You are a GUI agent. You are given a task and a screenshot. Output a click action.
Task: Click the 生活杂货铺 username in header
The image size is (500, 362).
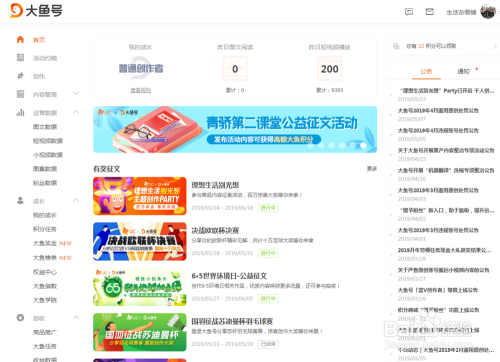[461, 12]
